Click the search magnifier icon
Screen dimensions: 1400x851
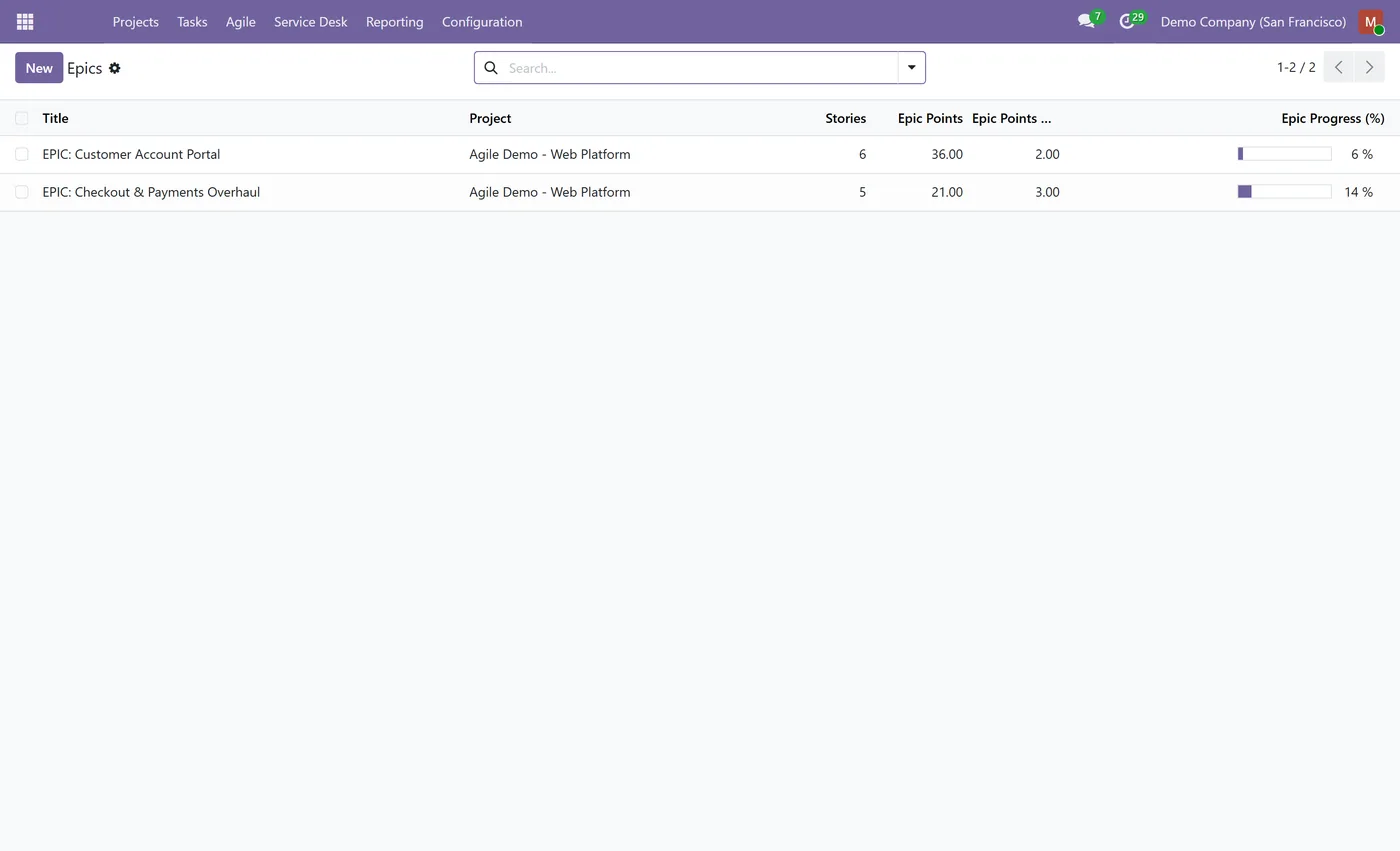pos(491,68)
